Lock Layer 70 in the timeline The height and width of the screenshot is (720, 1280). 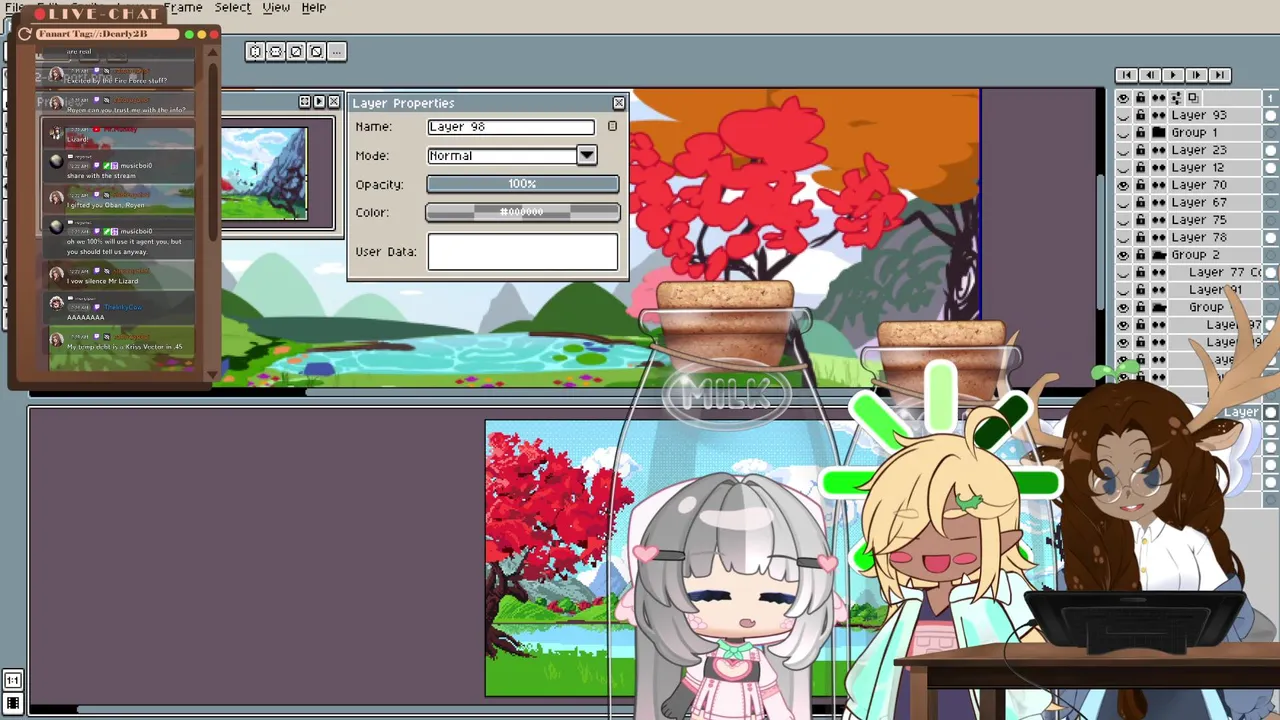pos(1140,185)
